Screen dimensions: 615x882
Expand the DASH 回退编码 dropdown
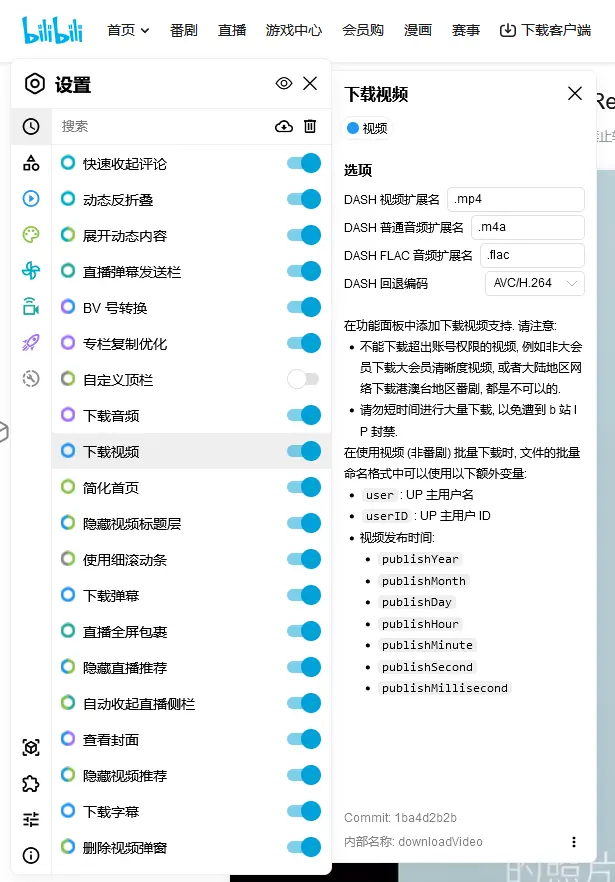coord(535,283)
